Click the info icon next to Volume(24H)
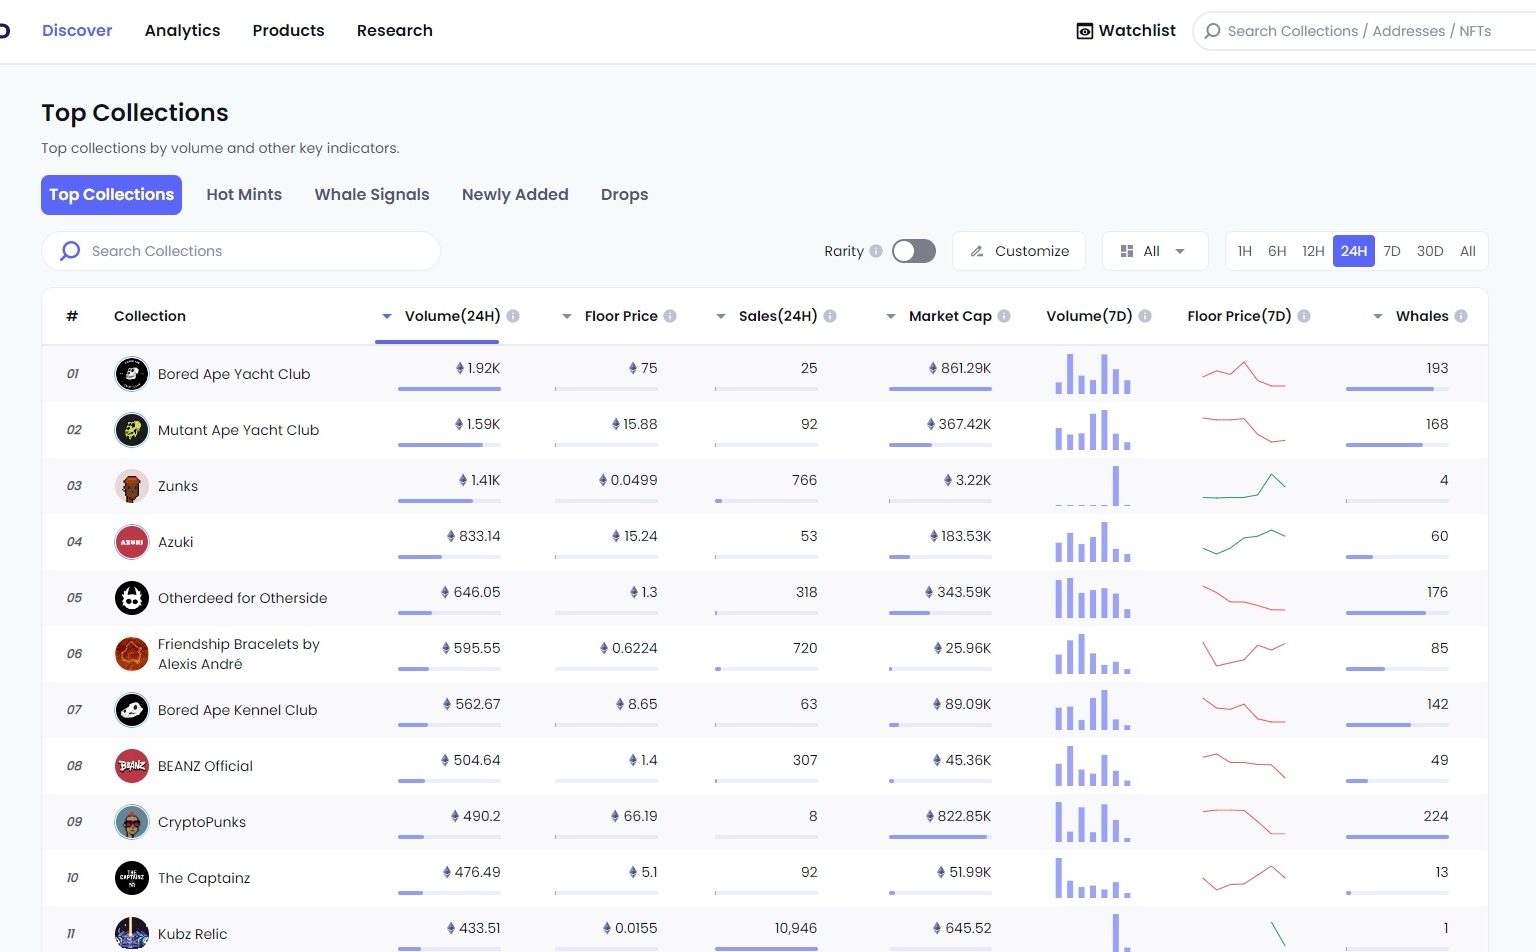Viewport: 1536px width, 952px height. [x=513, y=316]
